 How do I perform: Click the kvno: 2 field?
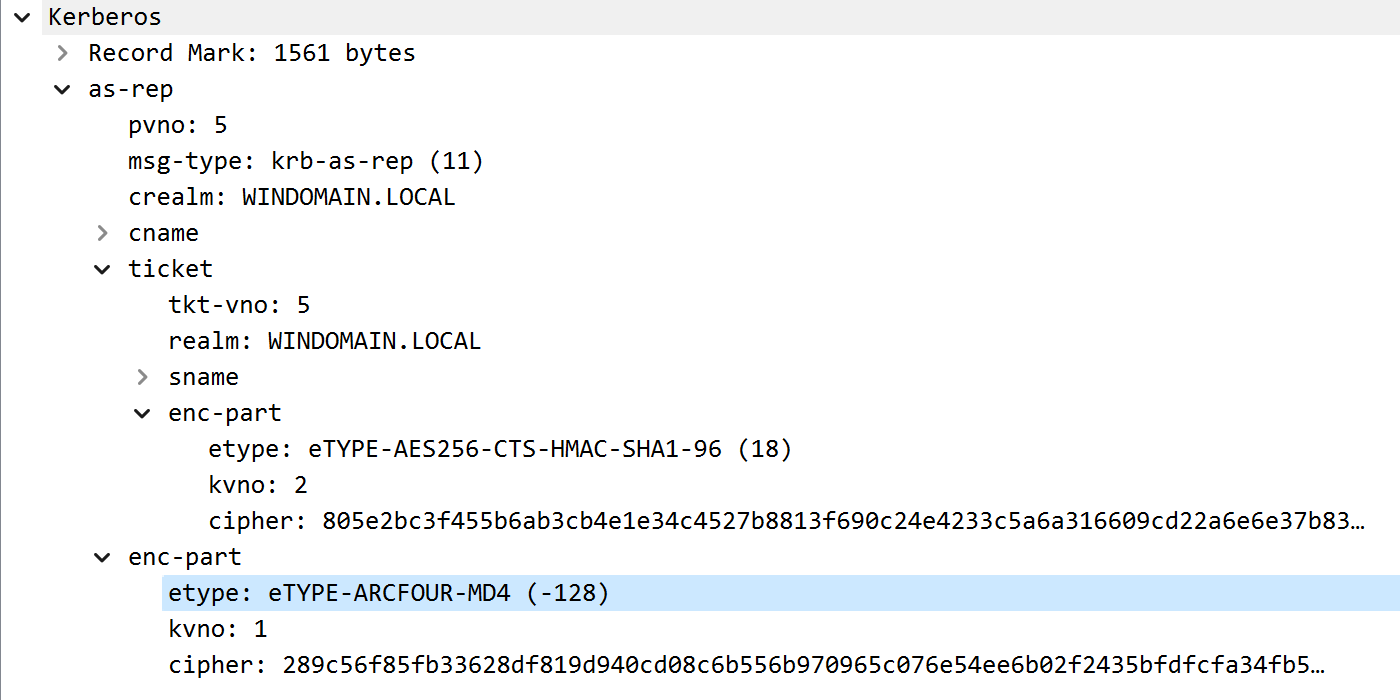click(x=257, y=485)
